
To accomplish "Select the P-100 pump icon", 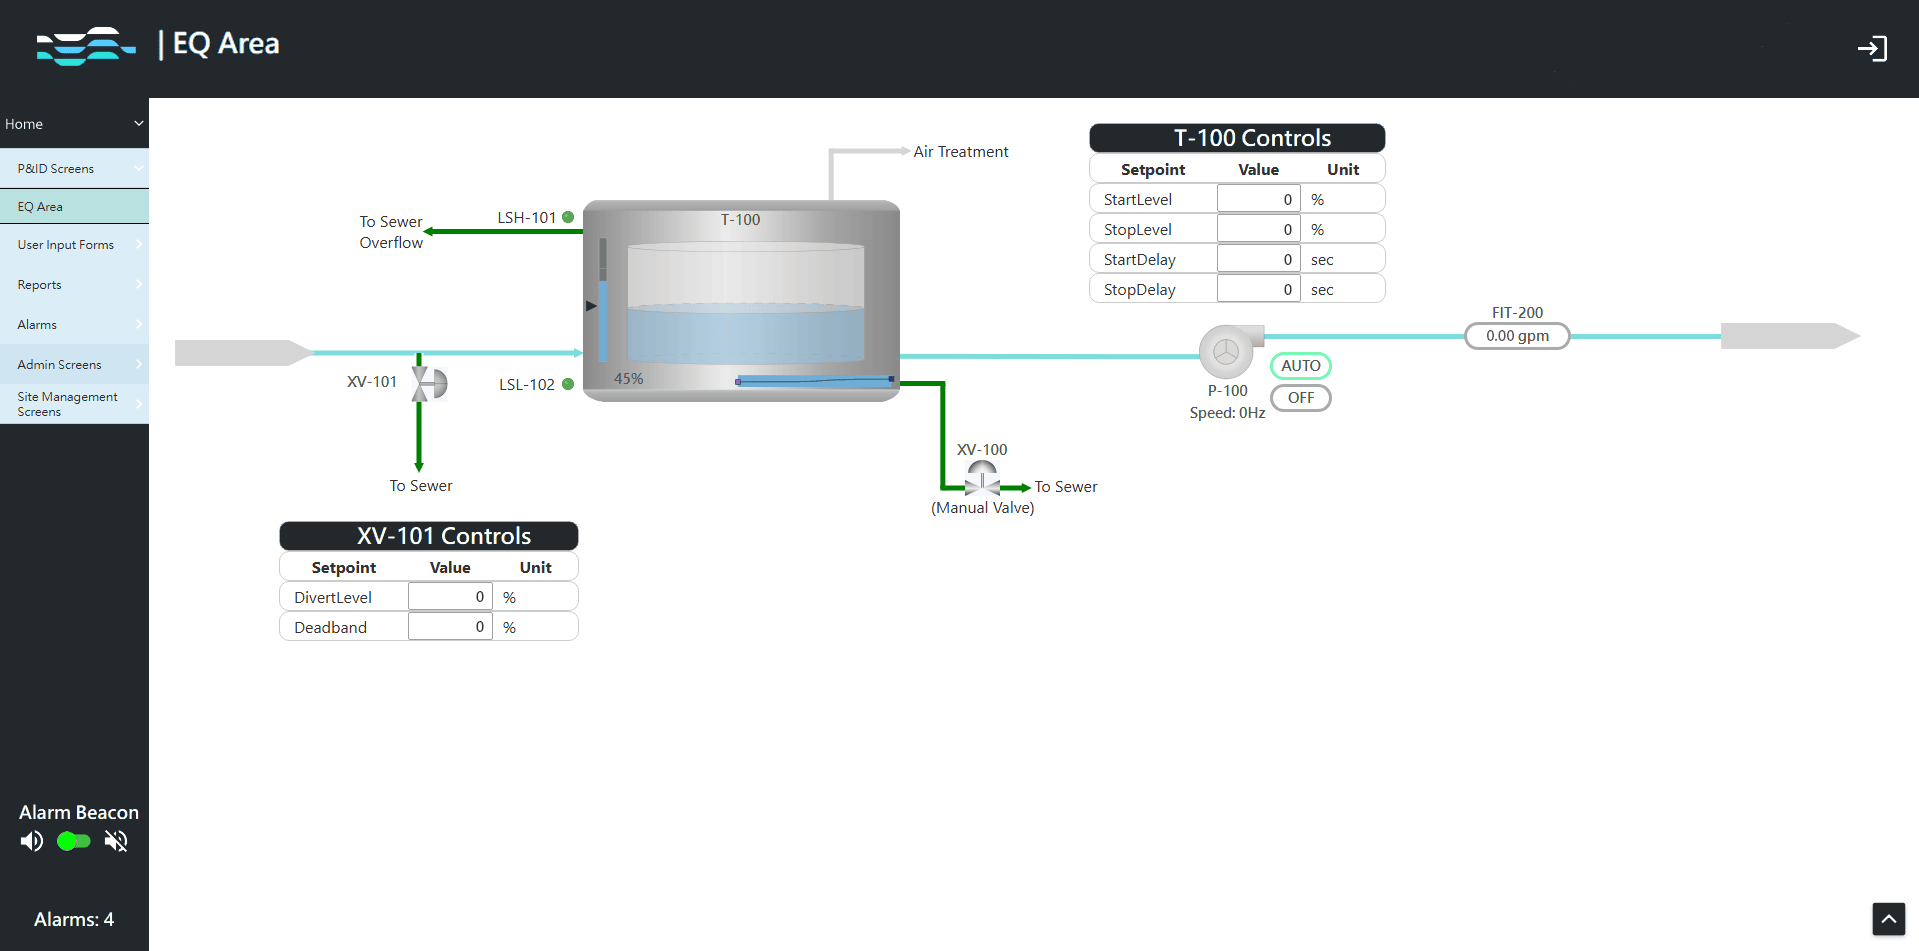I will click(x=1227, y=351).
